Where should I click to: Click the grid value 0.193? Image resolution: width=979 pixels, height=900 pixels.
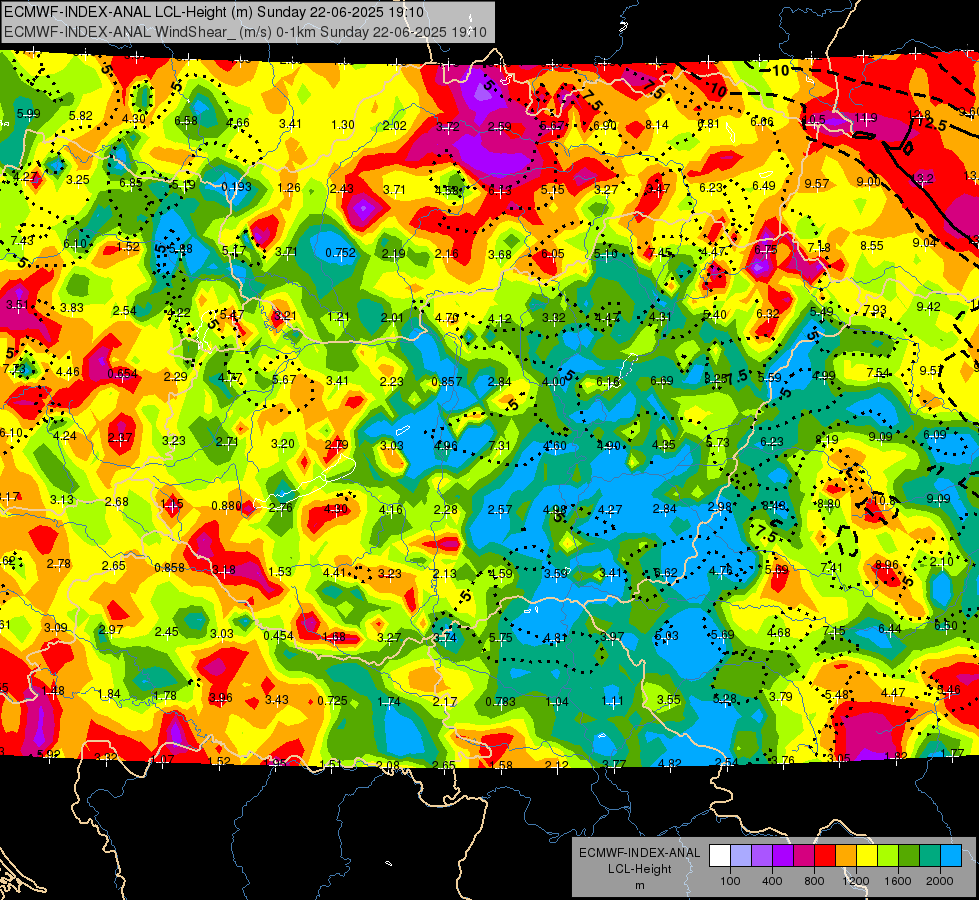click(x=237, y=186)
